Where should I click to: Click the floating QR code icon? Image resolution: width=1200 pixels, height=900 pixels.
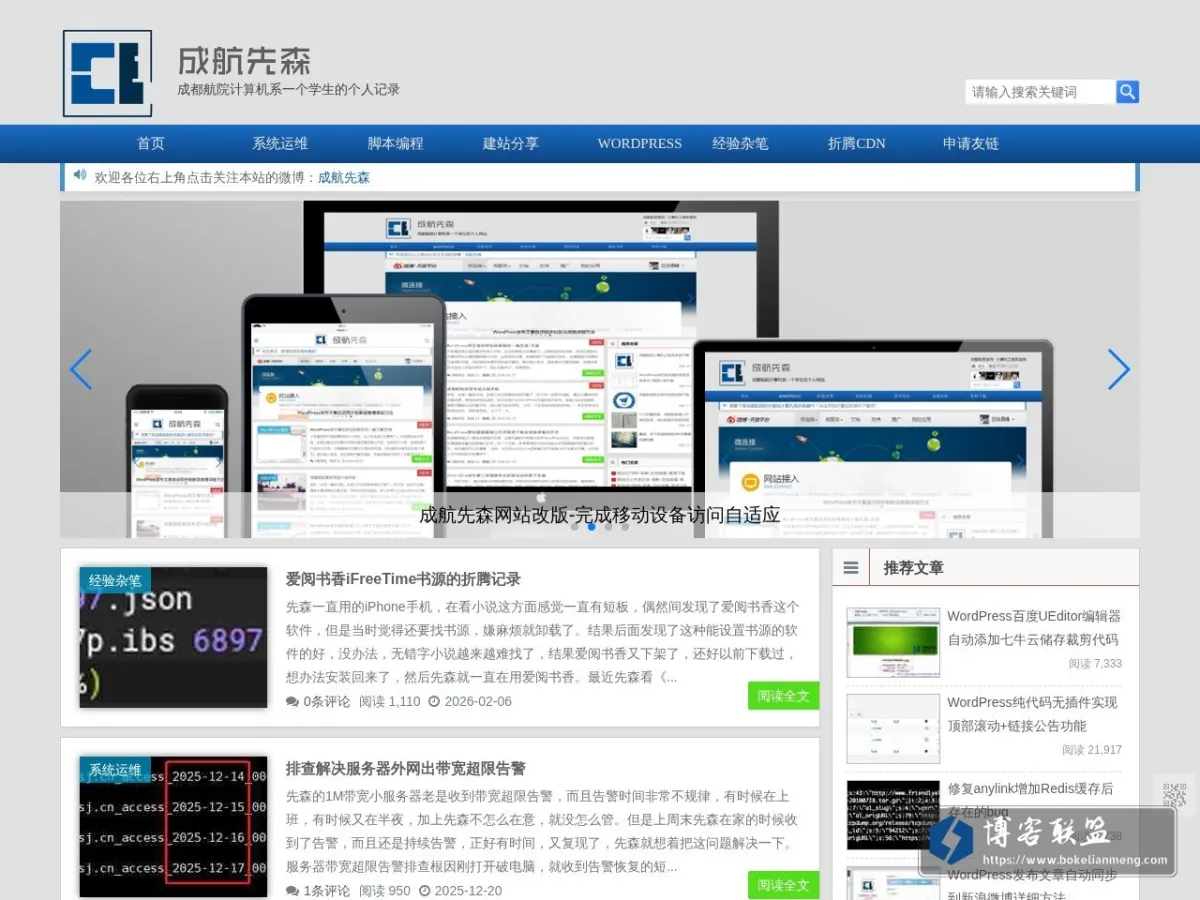tap(1175, 795)
